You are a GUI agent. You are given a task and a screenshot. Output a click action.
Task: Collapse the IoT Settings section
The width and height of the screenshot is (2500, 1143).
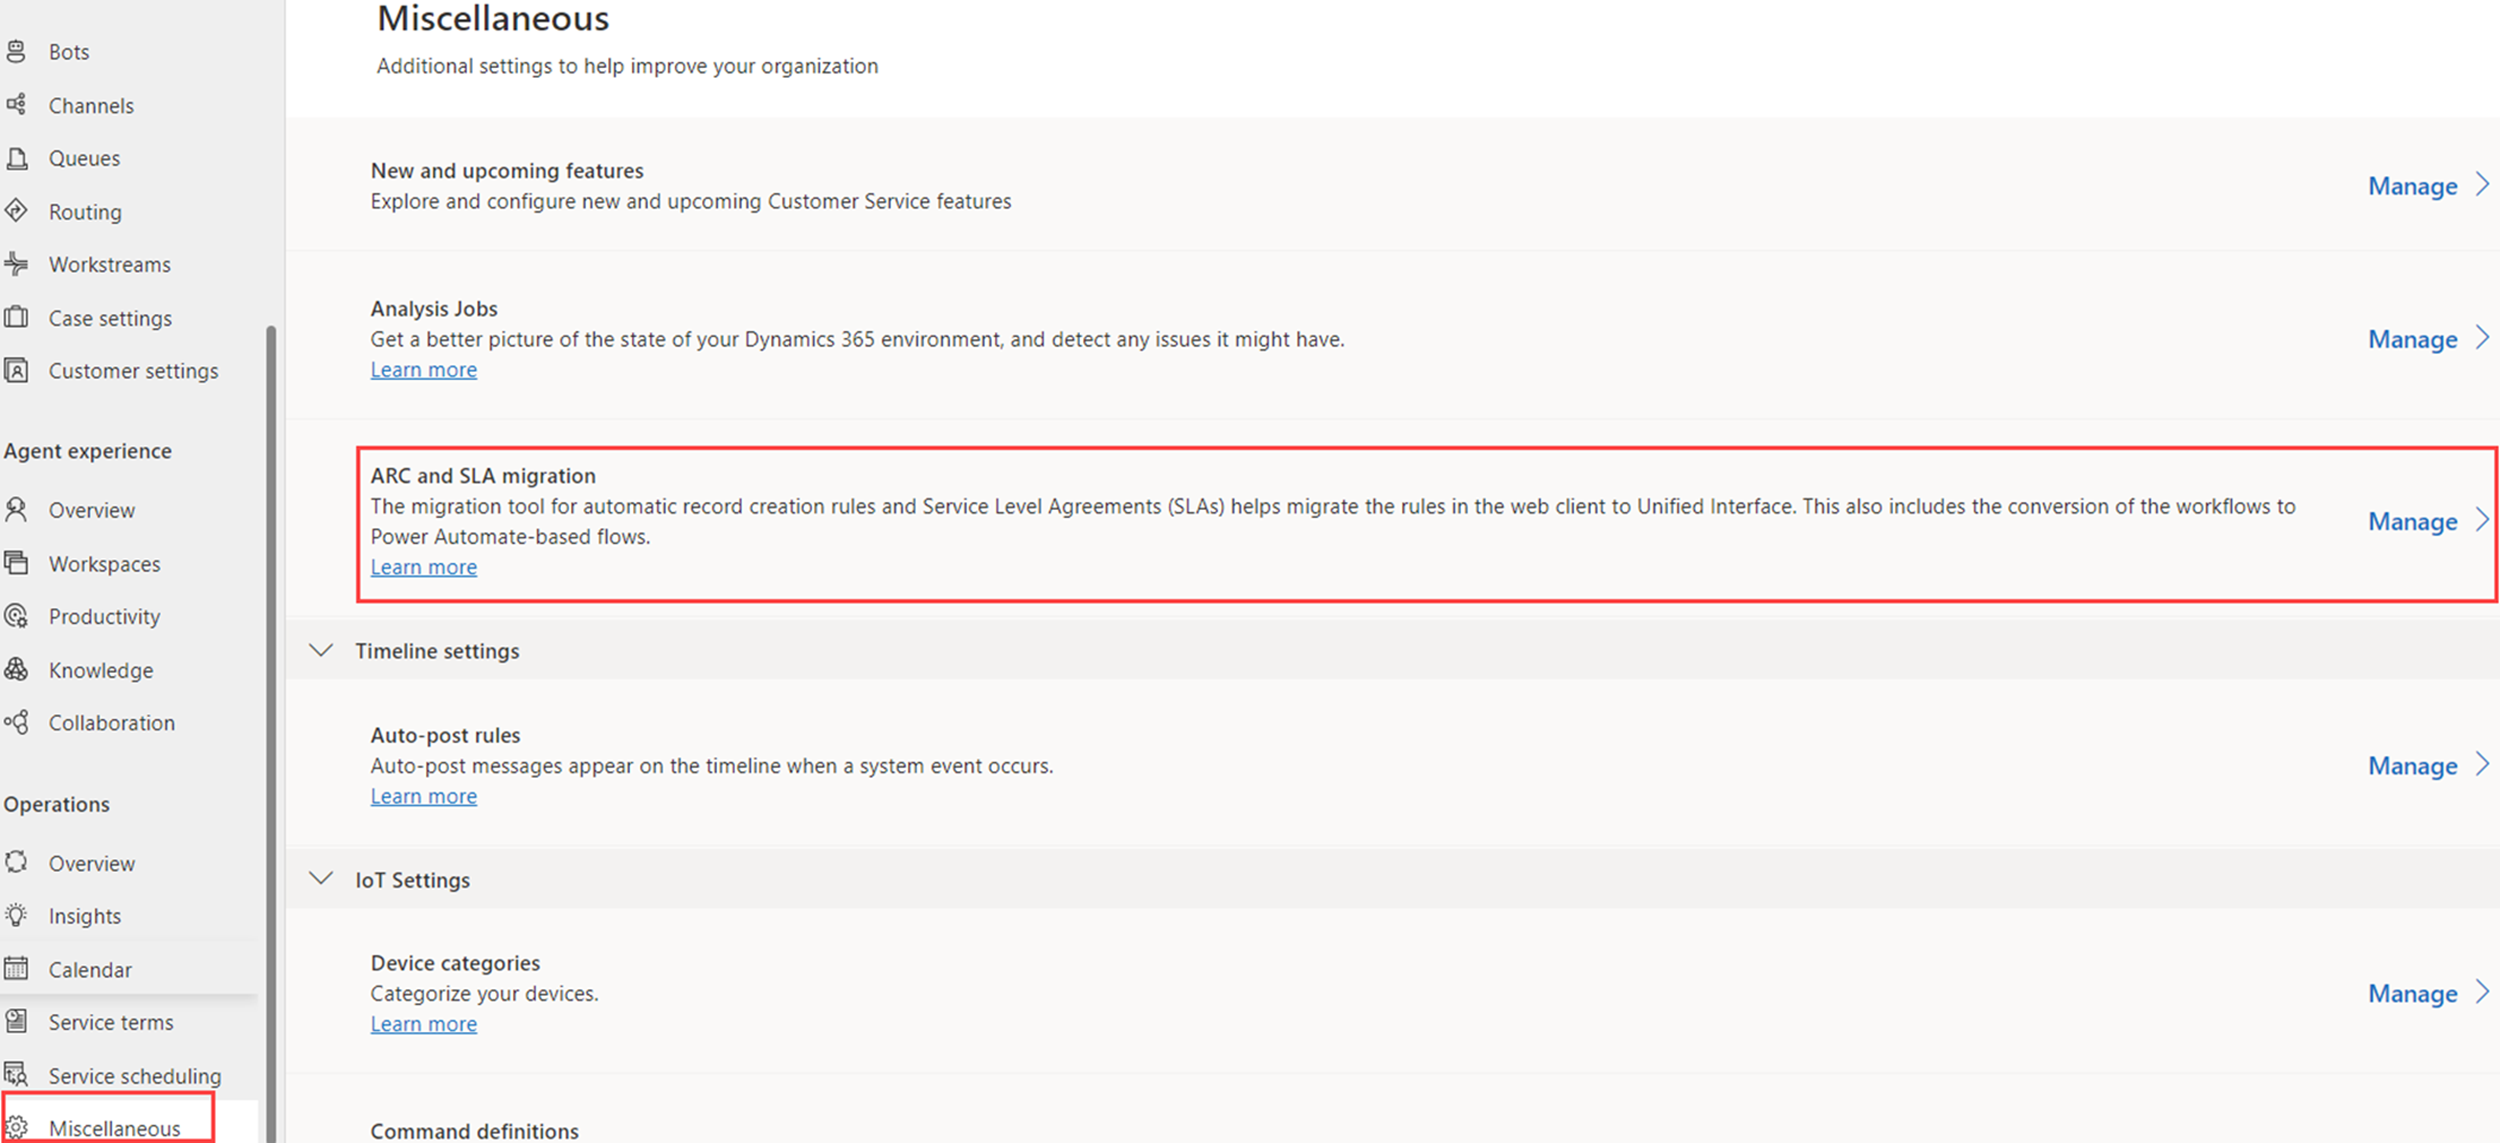tap(319, 880)
